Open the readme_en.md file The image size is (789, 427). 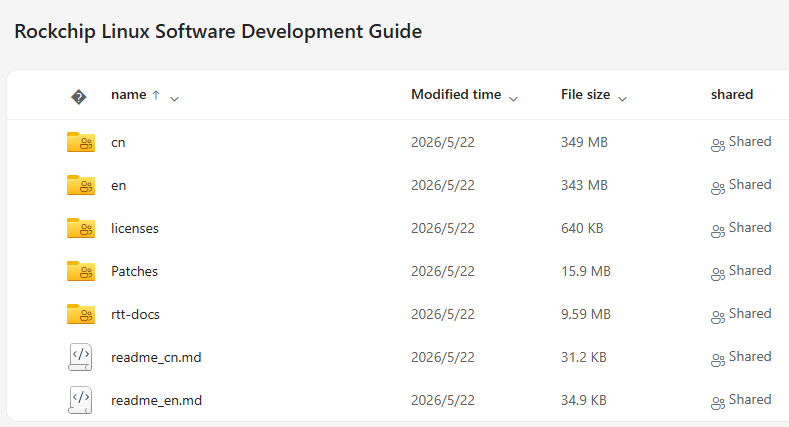(x=156, y=400)
